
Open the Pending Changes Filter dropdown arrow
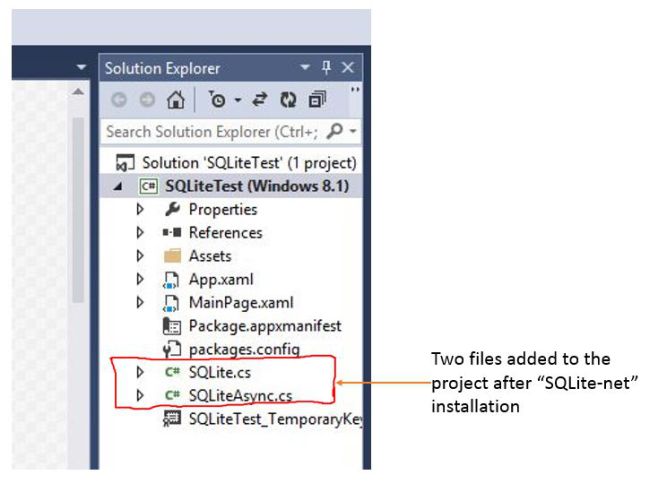click(x=238, y=100)
